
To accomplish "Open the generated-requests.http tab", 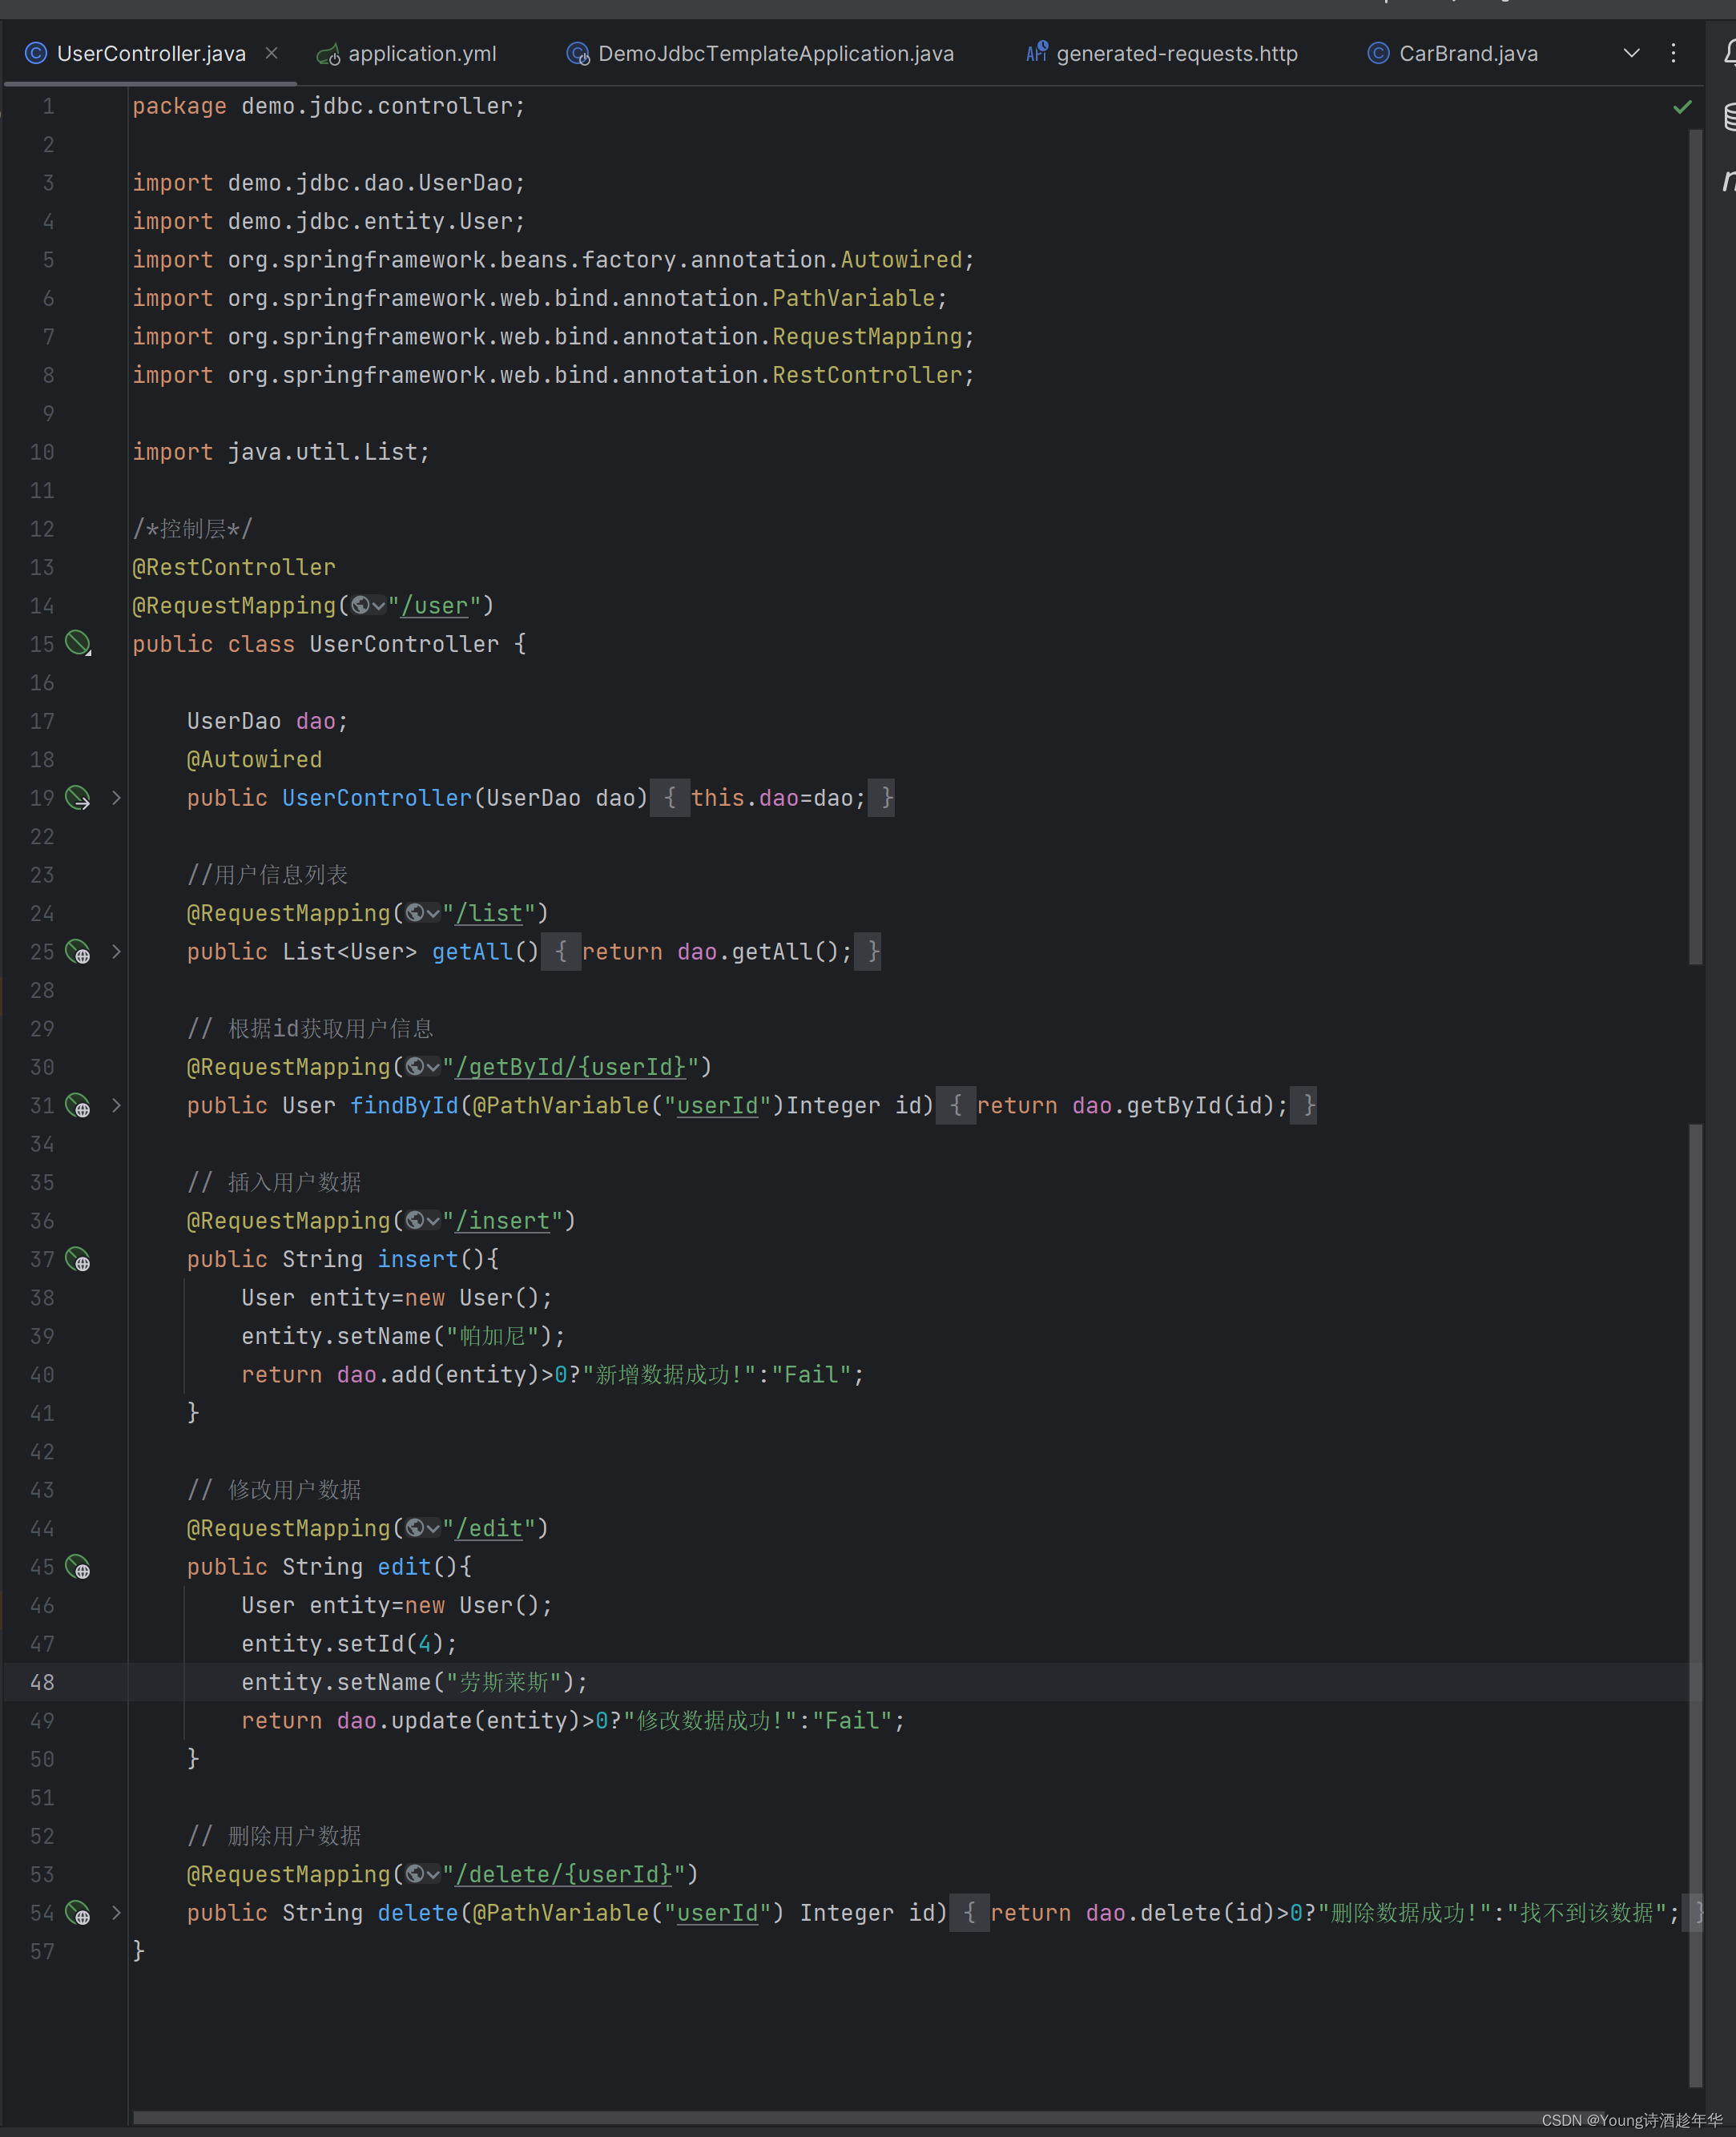I will click(x=1175, y=53).
